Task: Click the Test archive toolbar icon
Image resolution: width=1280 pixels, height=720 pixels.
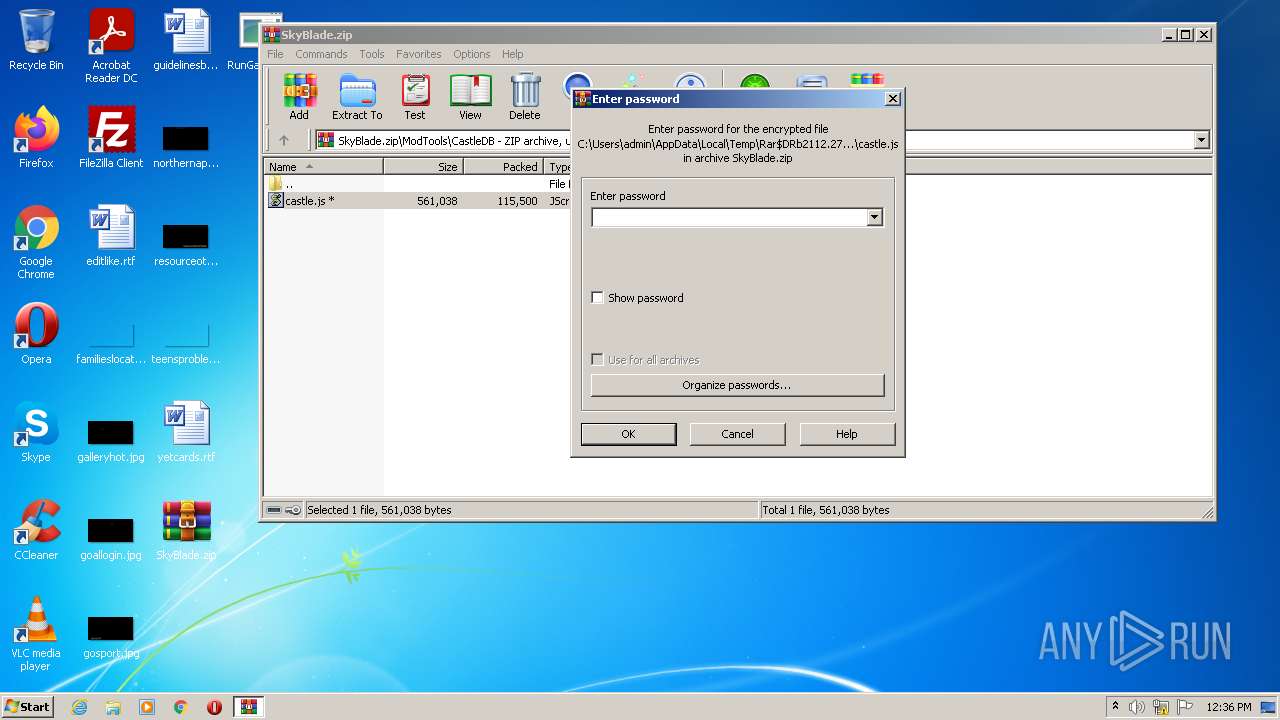Action: 415,97
